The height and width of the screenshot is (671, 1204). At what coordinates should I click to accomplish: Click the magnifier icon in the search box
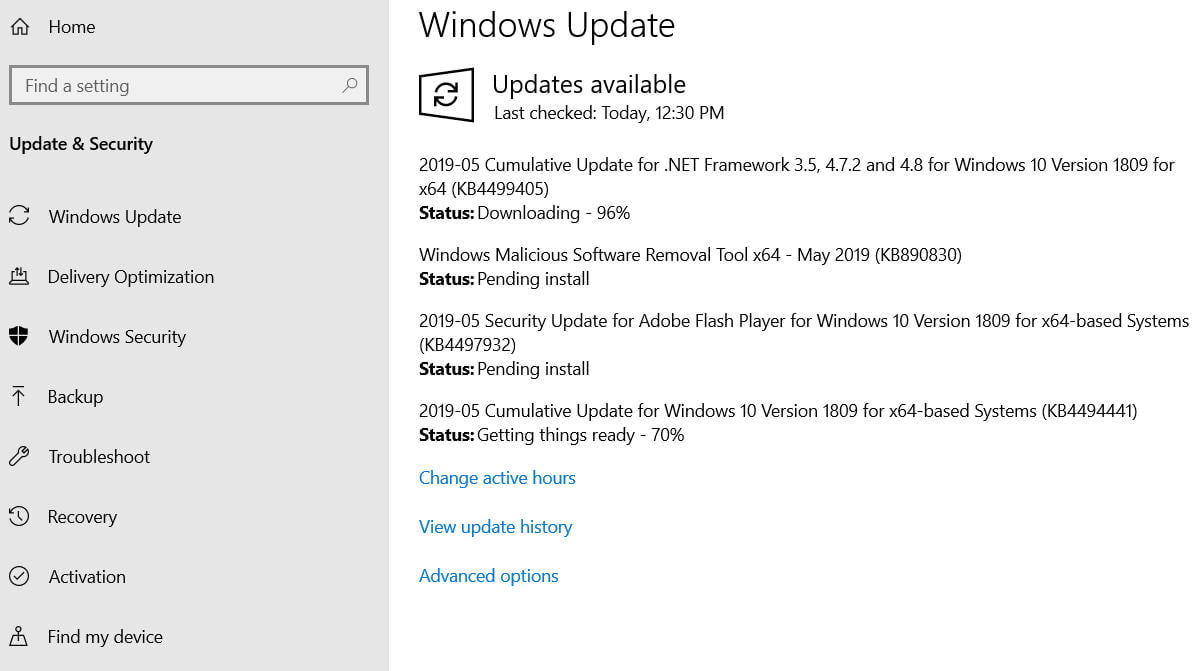pos(349,86)
